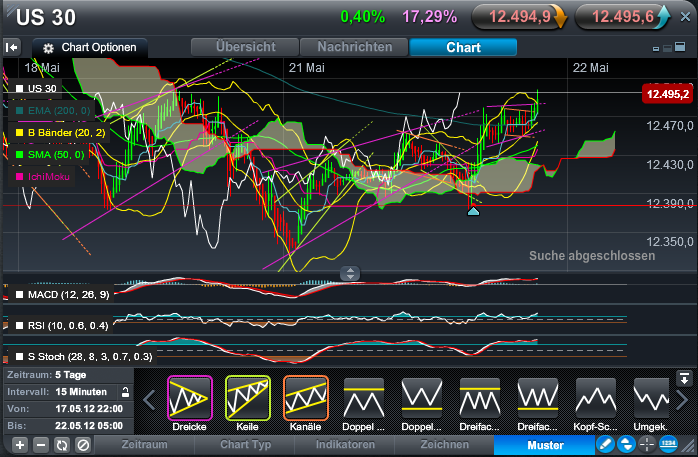This screenshot has height=457, width=698.
Task: Click the blue 1234 value label icon
Action: click(x=668, y=444)
